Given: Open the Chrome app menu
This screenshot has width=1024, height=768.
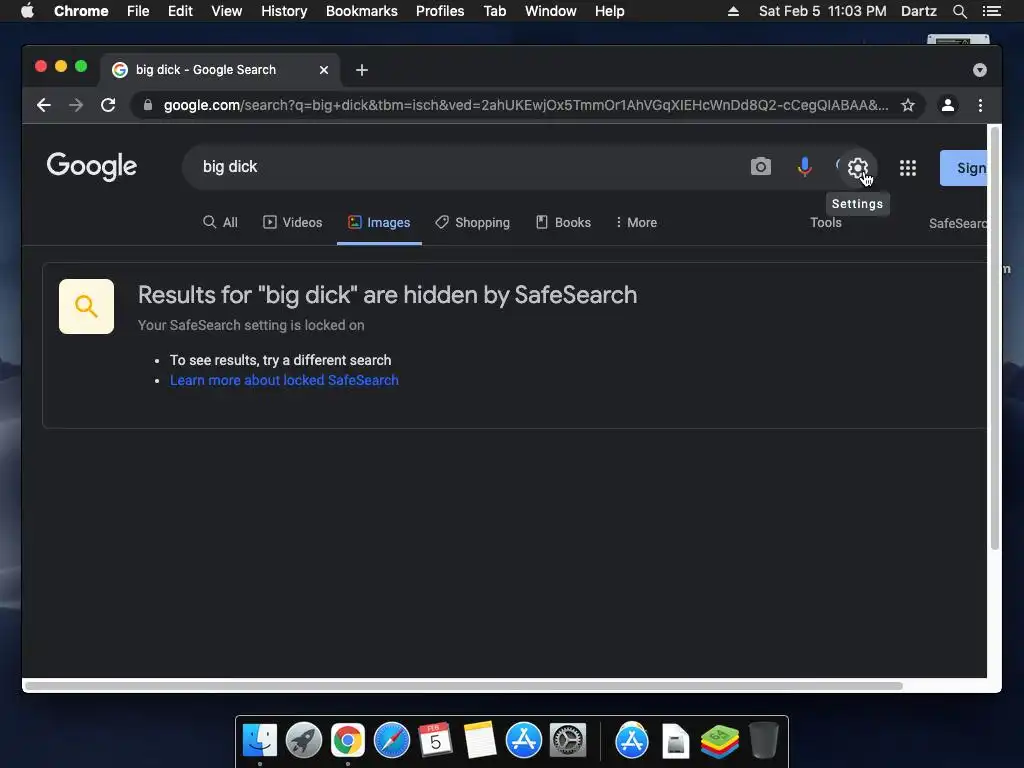Looking at the screenshot, I should tap(81, 11).
